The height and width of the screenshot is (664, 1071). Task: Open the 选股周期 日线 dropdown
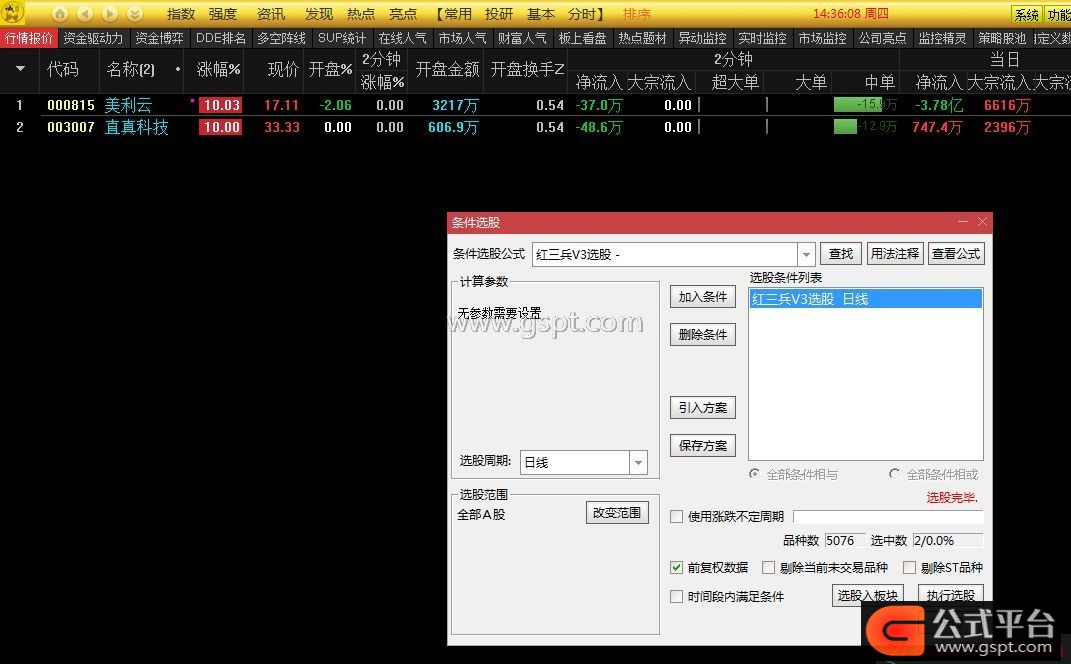[638, 462]
